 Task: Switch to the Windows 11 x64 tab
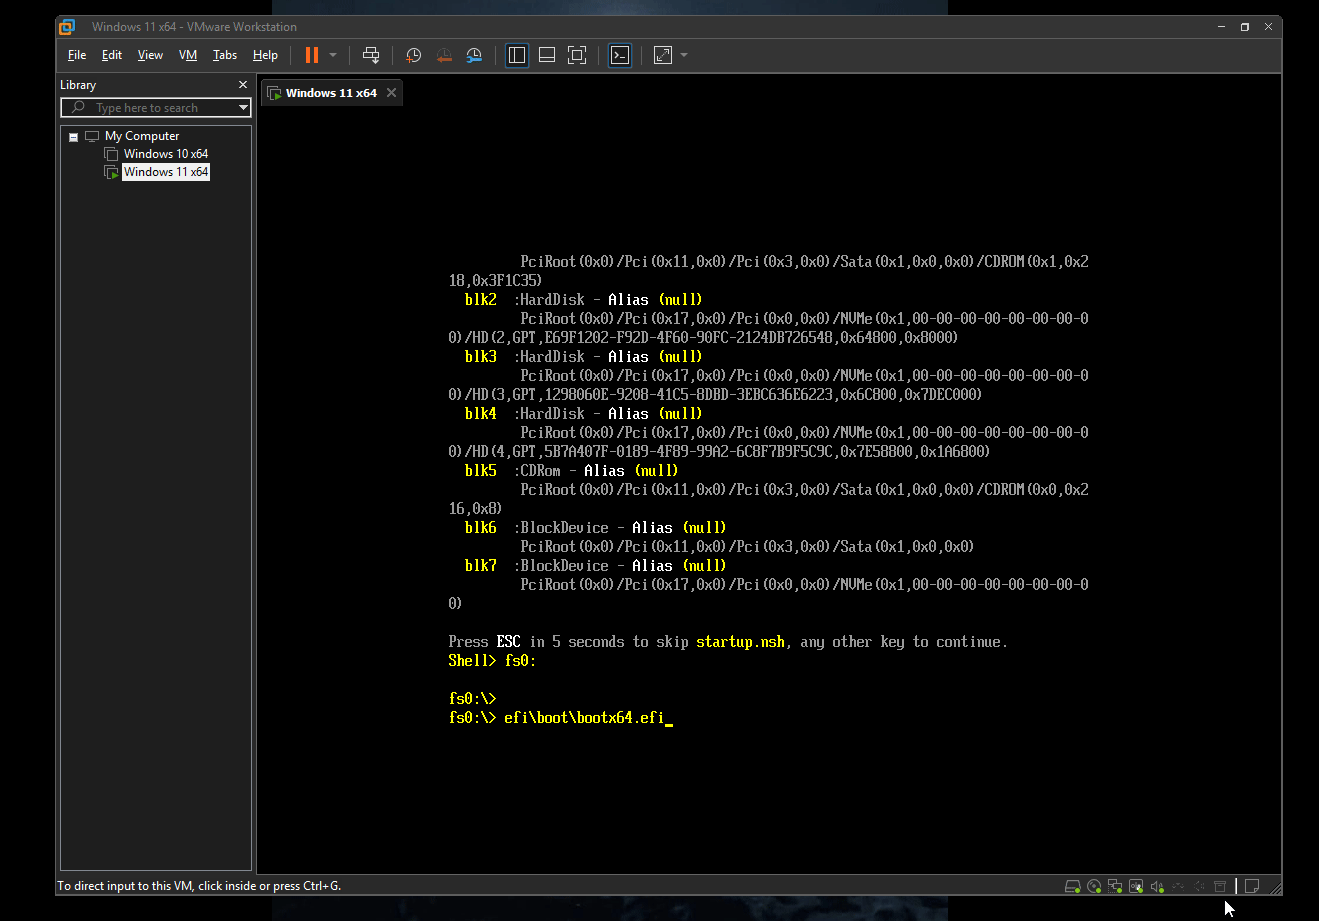point(331,93)
